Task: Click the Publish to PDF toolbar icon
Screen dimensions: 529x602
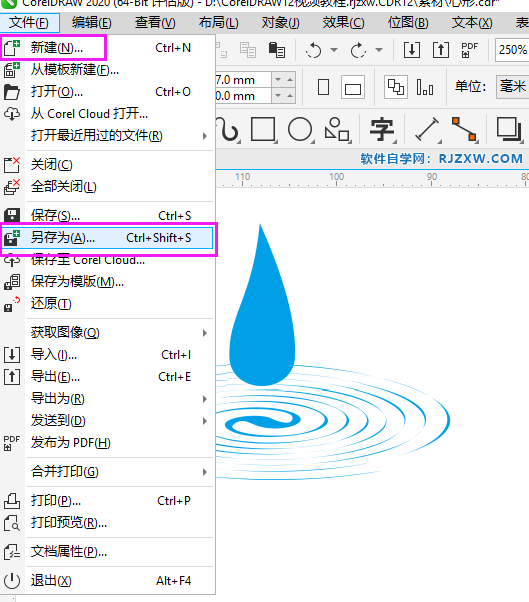Action: (x=469, y=50)
